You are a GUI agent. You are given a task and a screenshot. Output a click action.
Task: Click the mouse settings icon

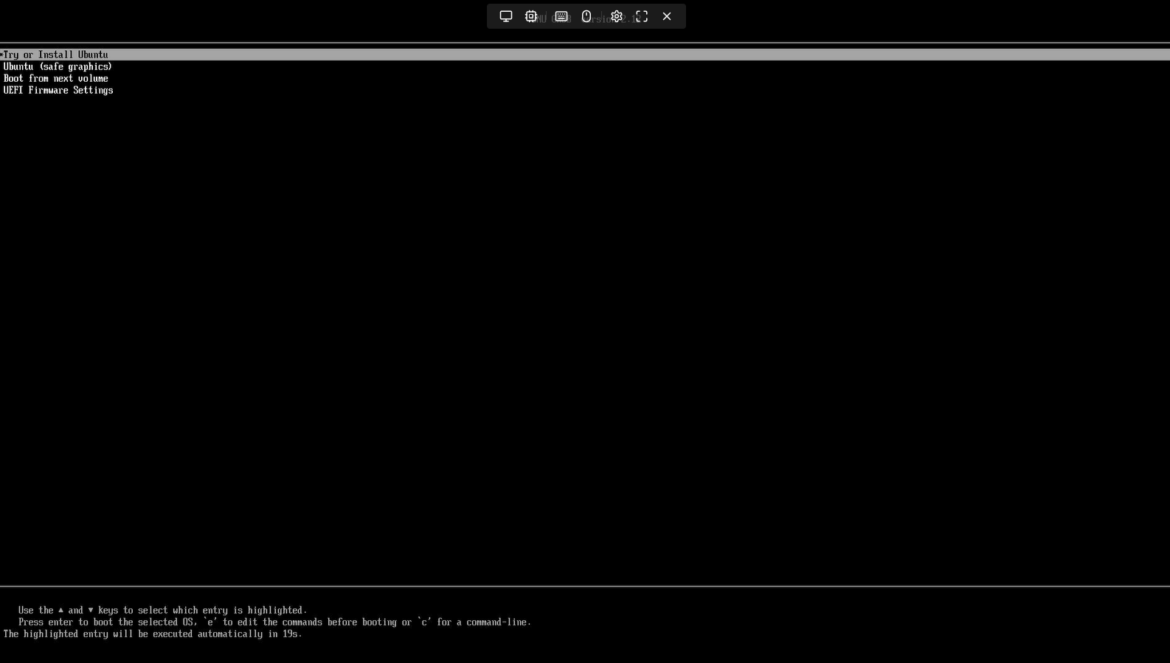tap(586, 16)
